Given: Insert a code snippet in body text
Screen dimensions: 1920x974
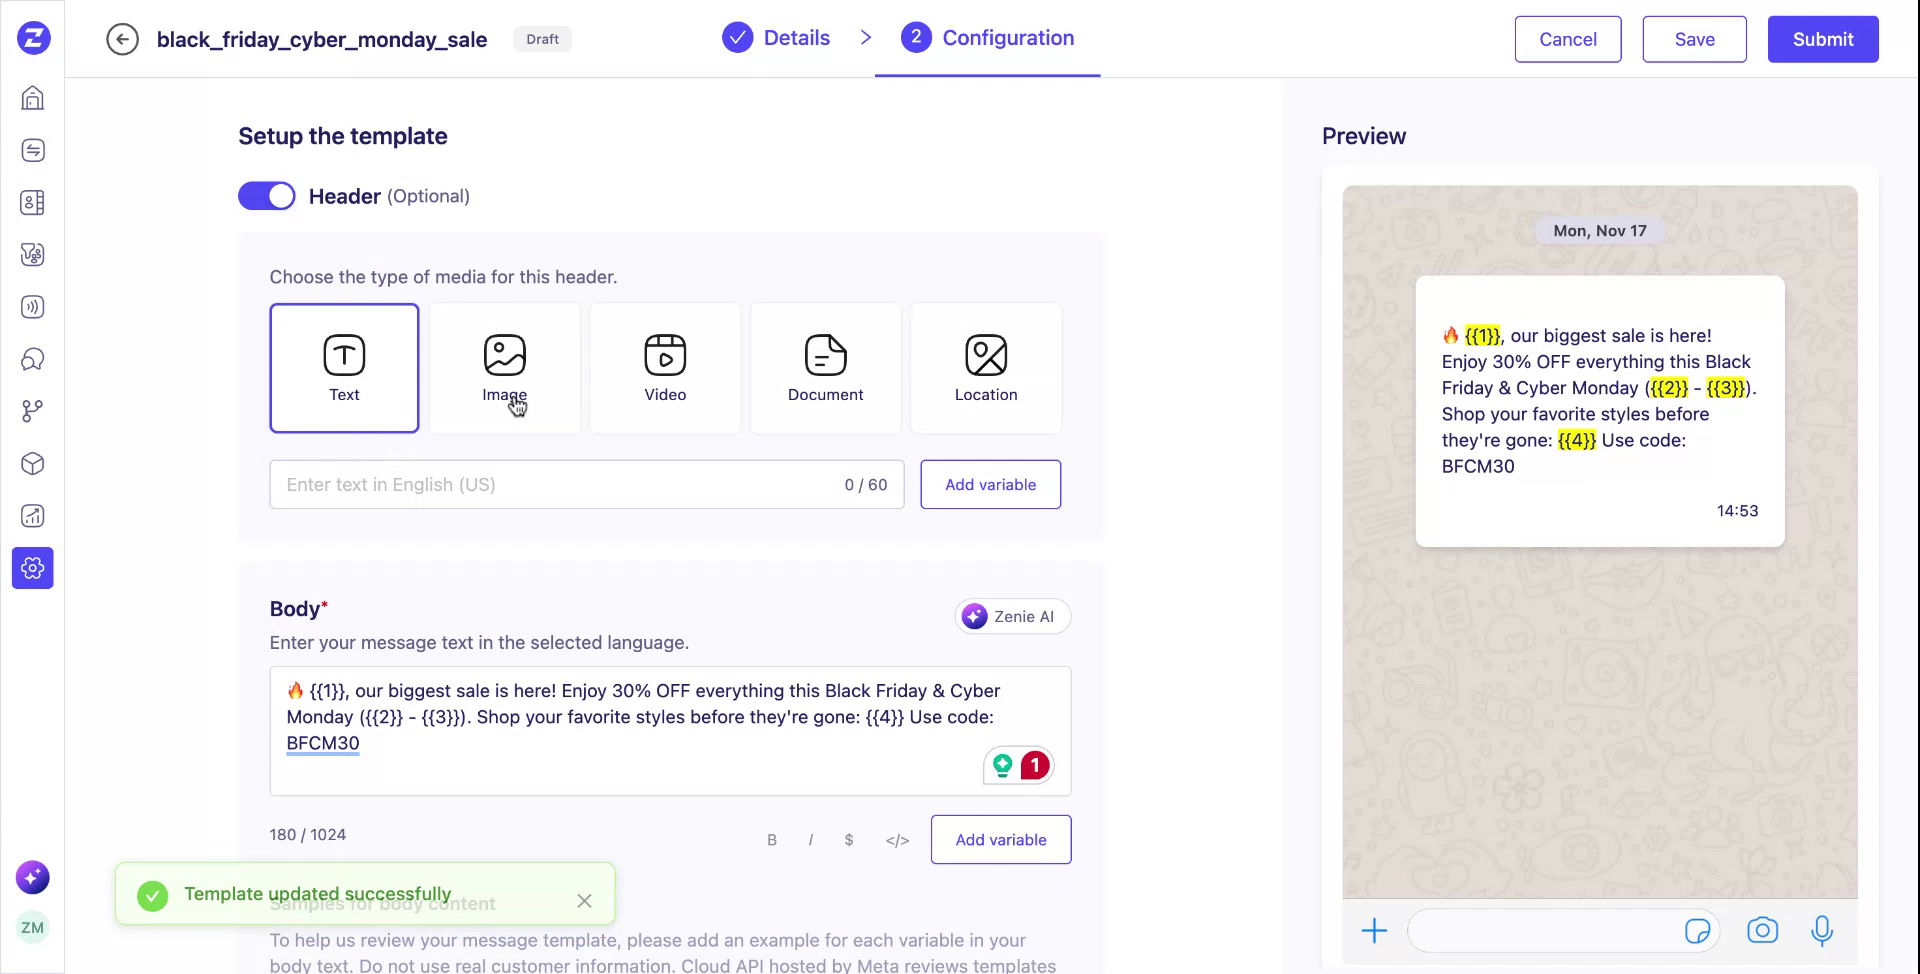Looking at the screenshot, I should tap(896, 840).
